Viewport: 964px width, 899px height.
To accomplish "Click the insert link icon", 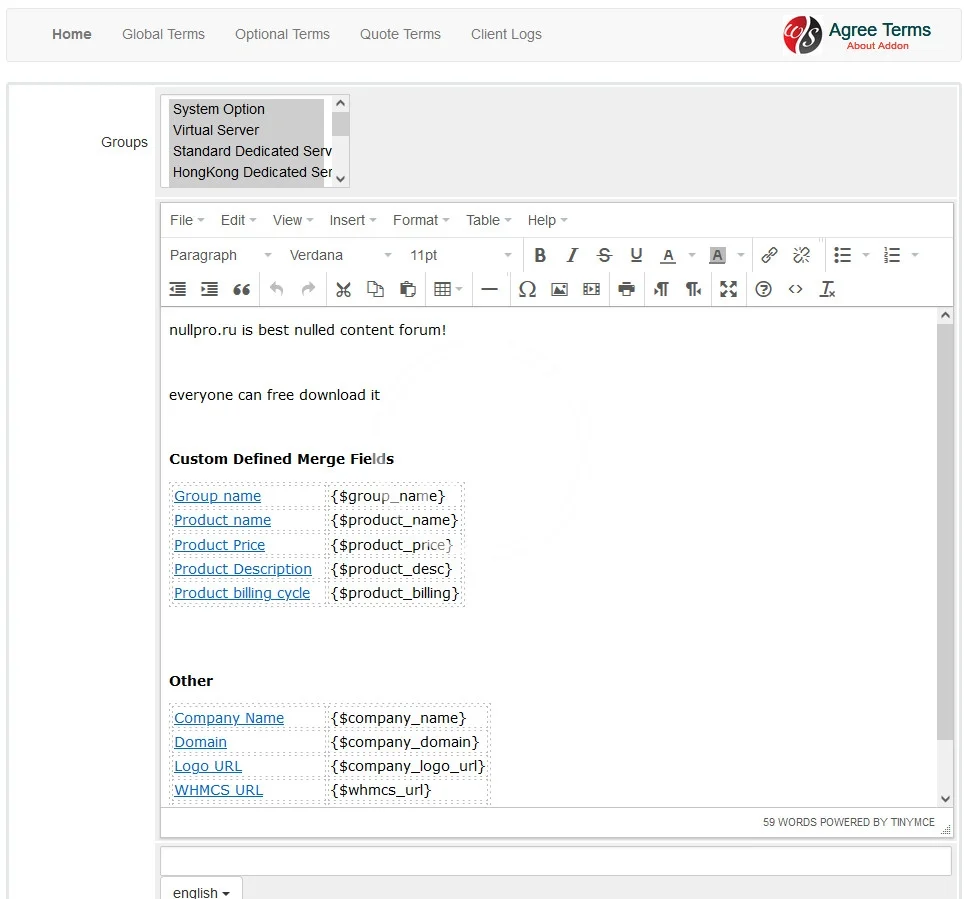I will point(769,255).
